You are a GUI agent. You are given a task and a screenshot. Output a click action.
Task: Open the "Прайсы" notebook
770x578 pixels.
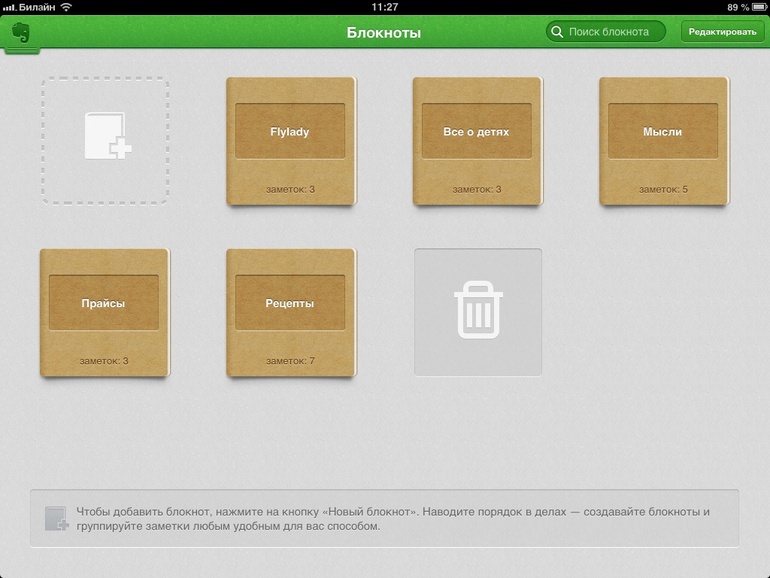click(x=104, y=303)
